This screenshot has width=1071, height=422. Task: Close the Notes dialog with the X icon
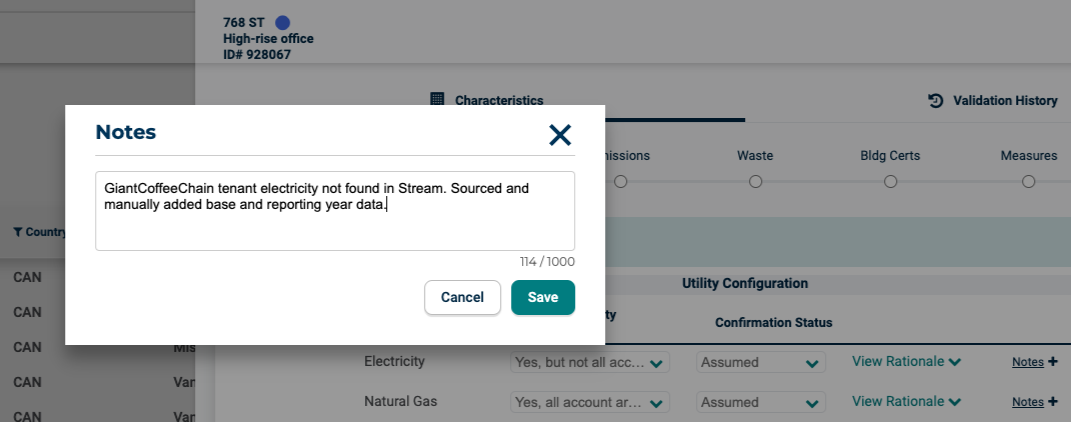pyautogui.click(x=559, y=135)
